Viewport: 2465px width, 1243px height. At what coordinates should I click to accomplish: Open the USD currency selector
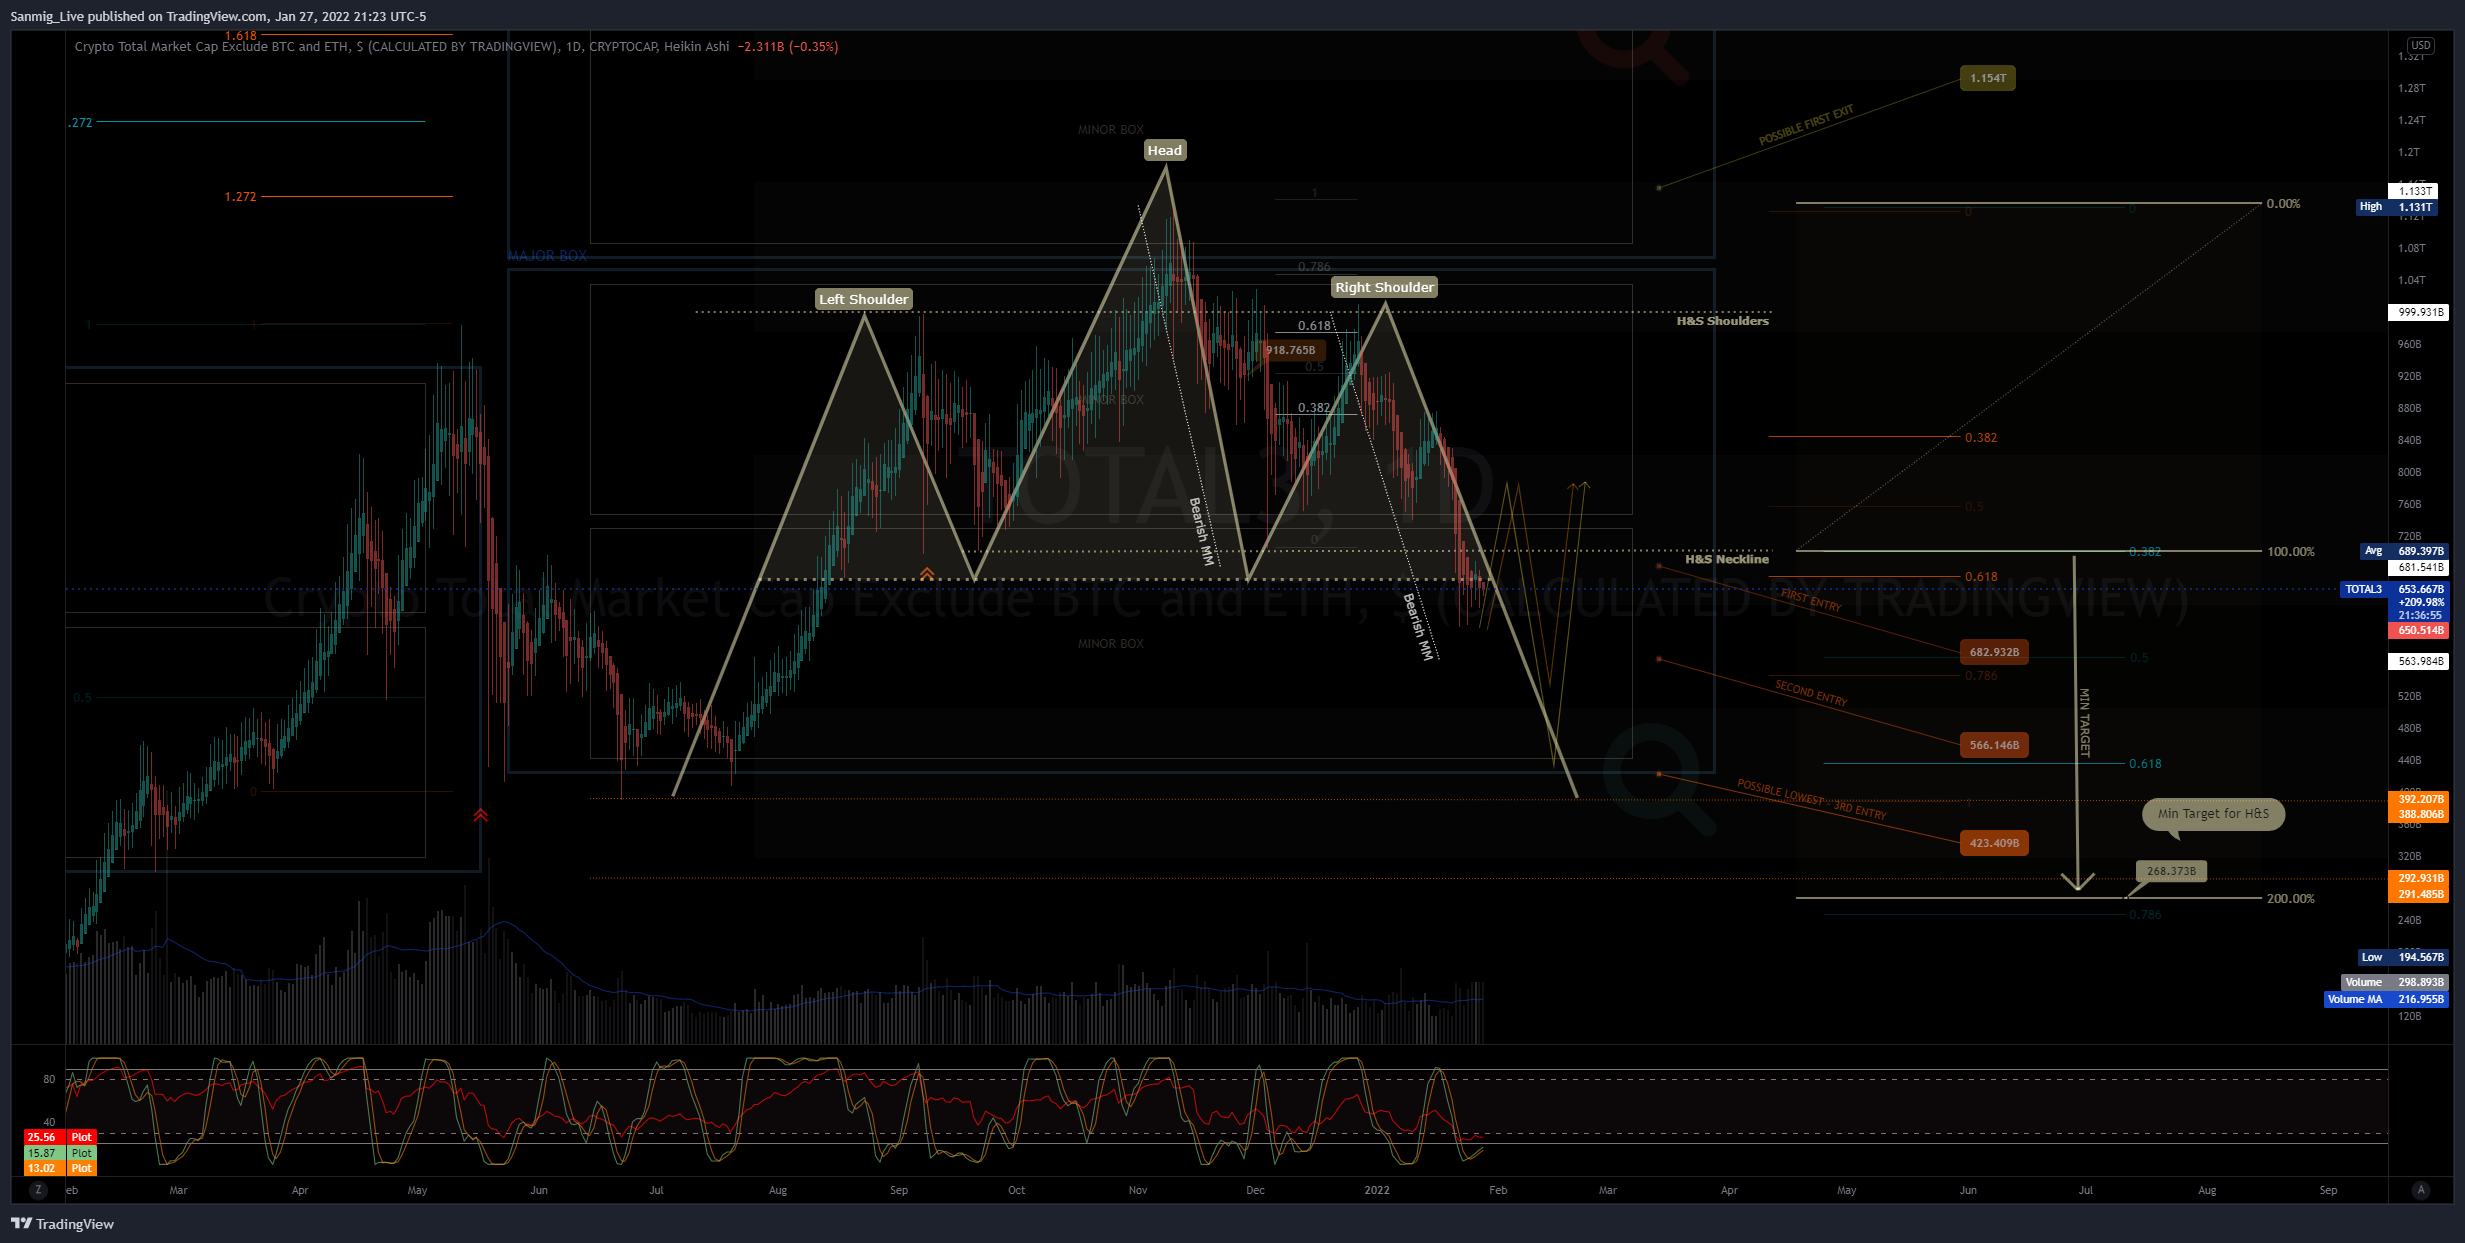2420,45
